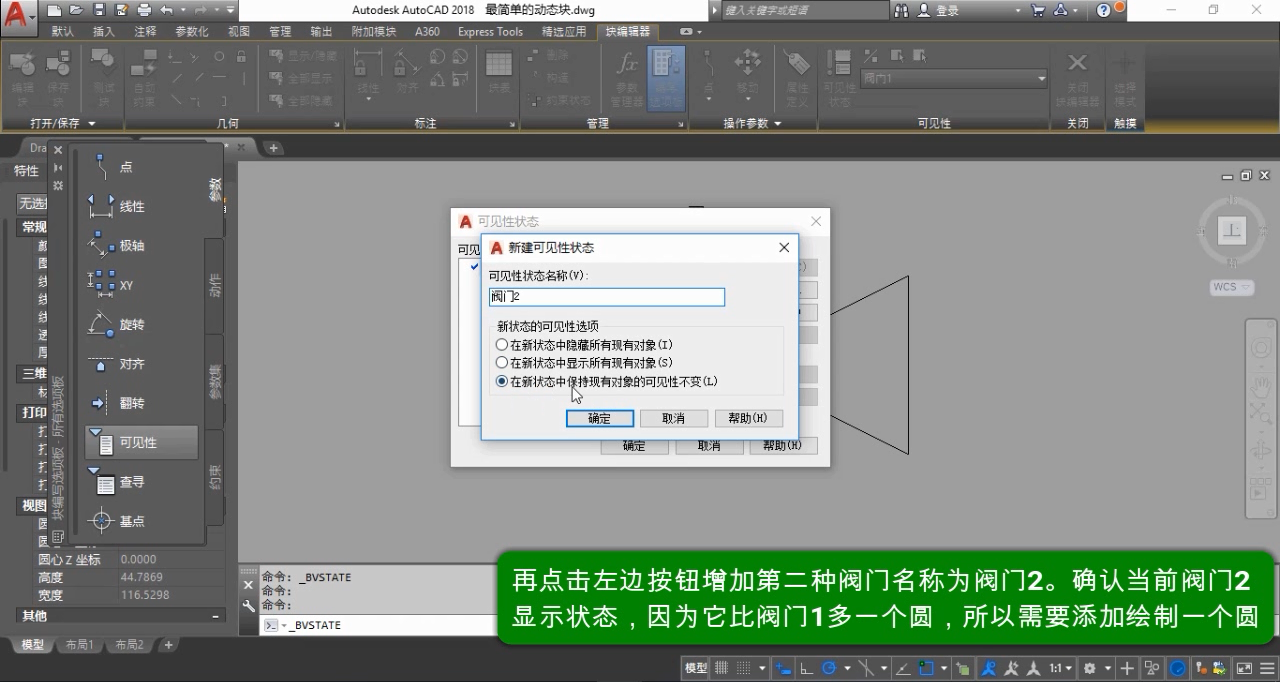Click the ViewCube 上 top face
The height and width of the screenshot is (682, 1280).
click(x=1234, y=230)
